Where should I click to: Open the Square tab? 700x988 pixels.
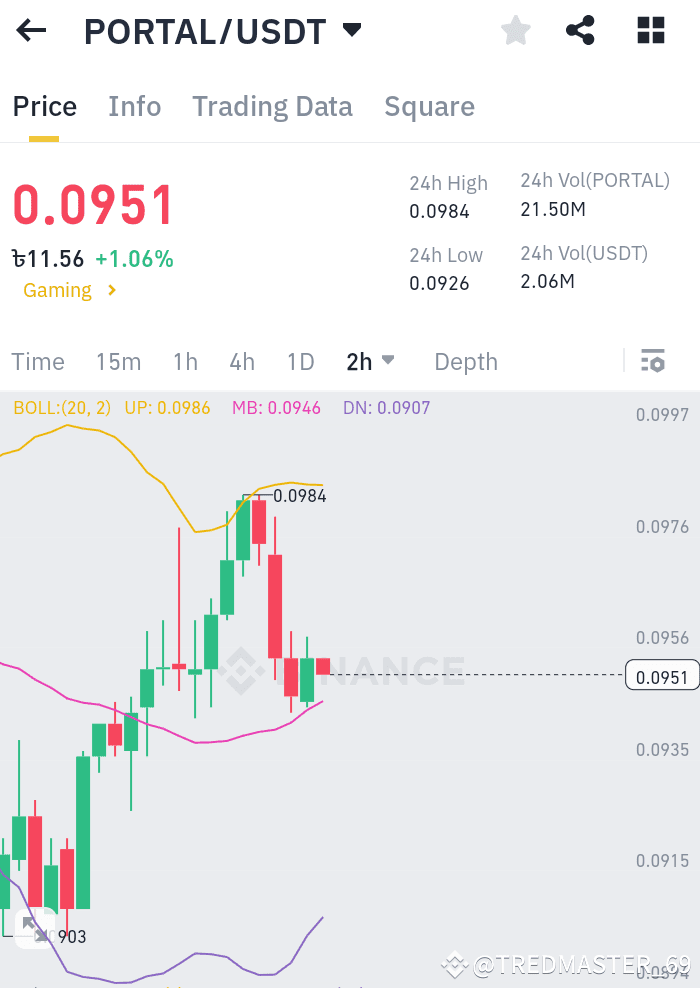429,106
